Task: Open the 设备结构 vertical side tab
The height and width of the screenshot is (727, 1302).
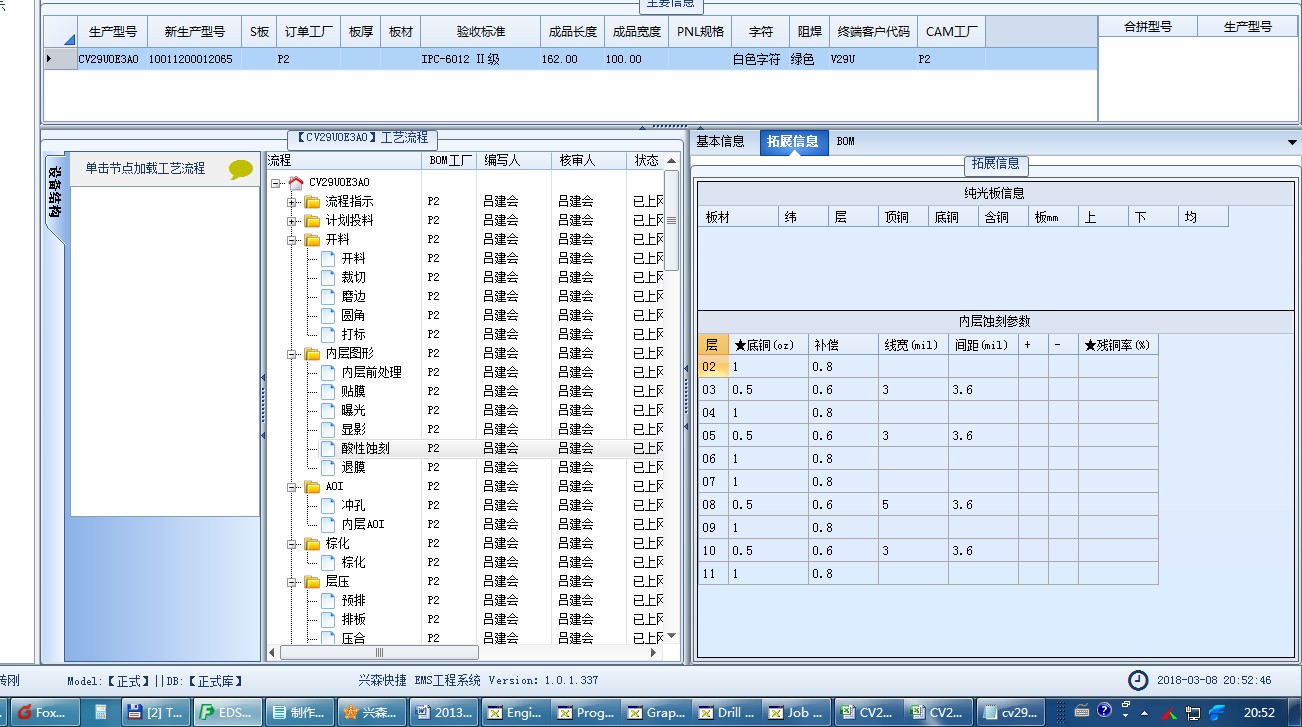Action: [x=54, y=191]
